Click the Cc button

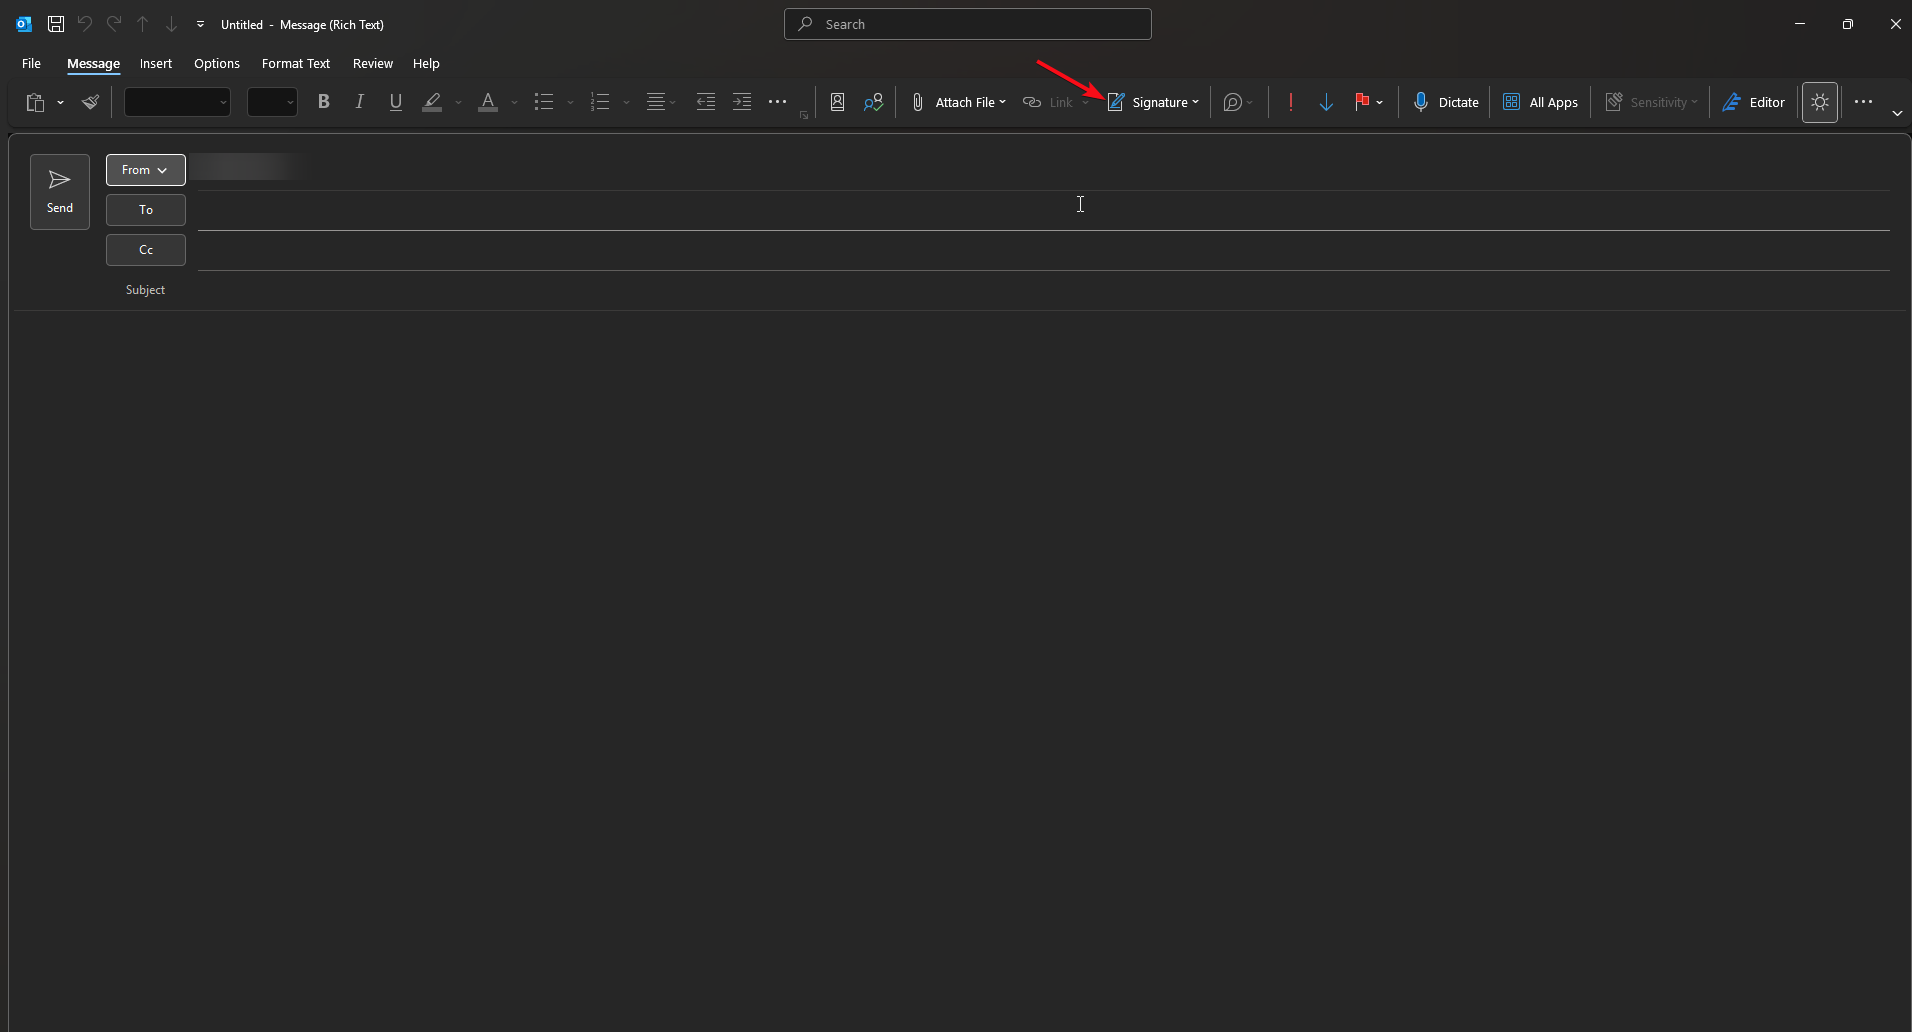(145, 250)
